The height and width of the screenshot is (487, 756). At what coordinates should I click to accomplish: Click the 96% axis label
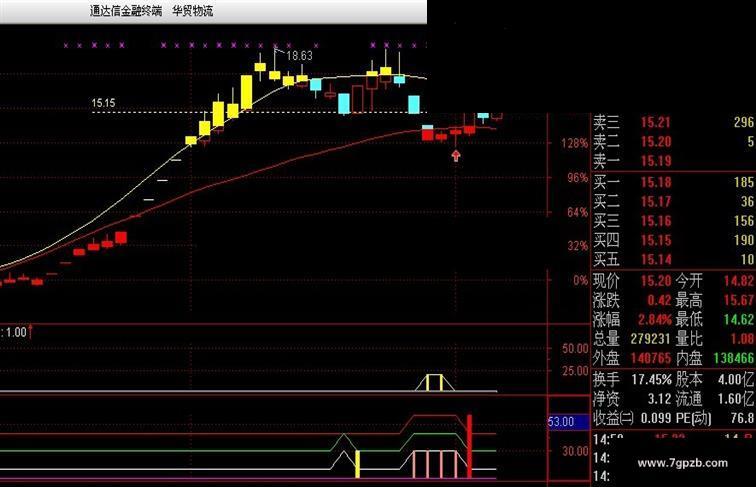578,178
